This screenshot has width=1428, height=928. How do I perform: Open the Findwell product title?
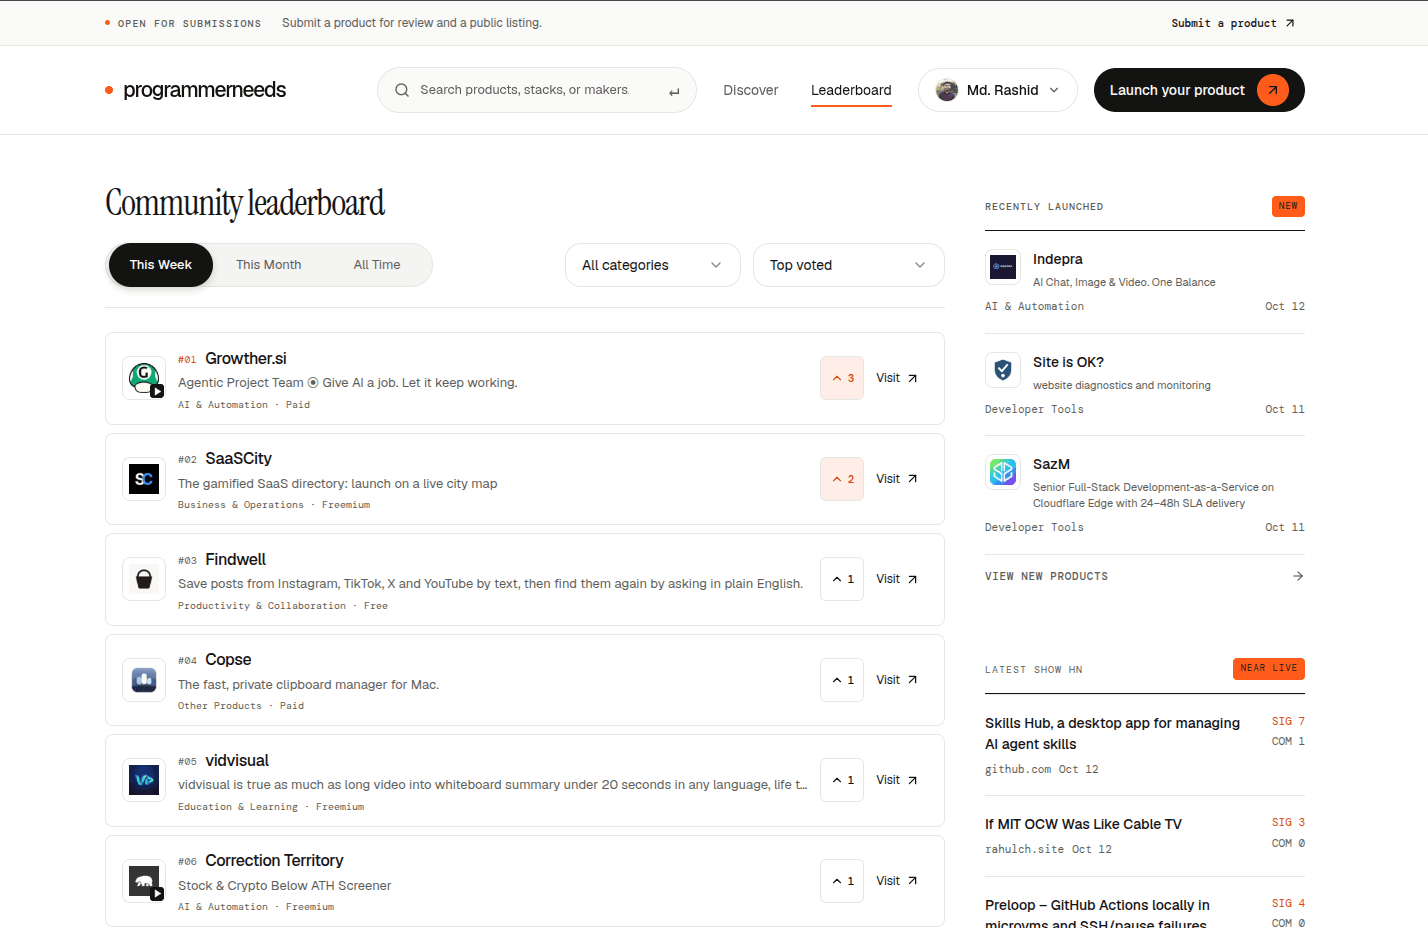(236, 559)
